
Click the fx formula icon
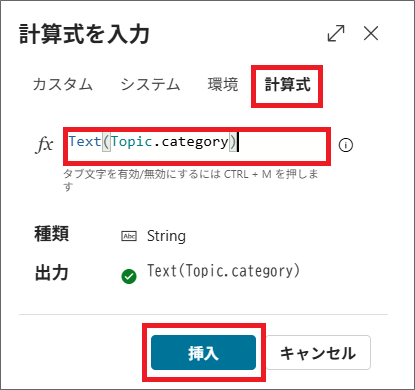44,145
